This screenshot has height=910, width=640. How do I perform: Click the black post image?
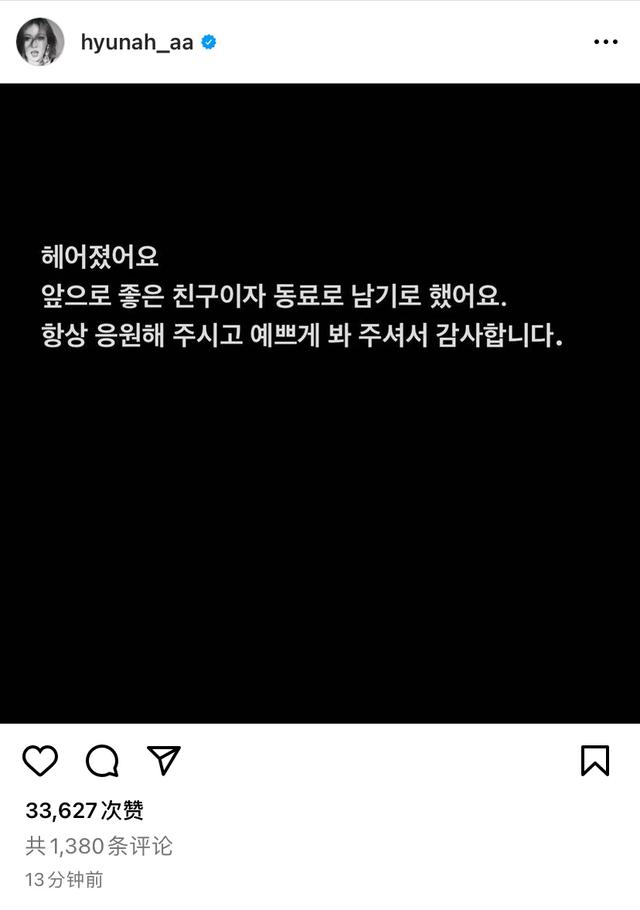click(x=320, y=403)
